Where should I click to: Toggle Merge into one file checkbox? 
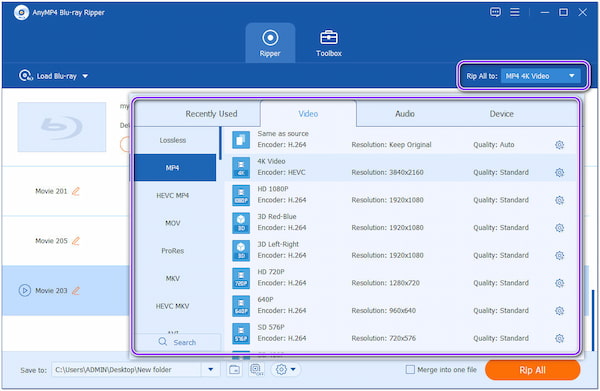click(410, 370)
